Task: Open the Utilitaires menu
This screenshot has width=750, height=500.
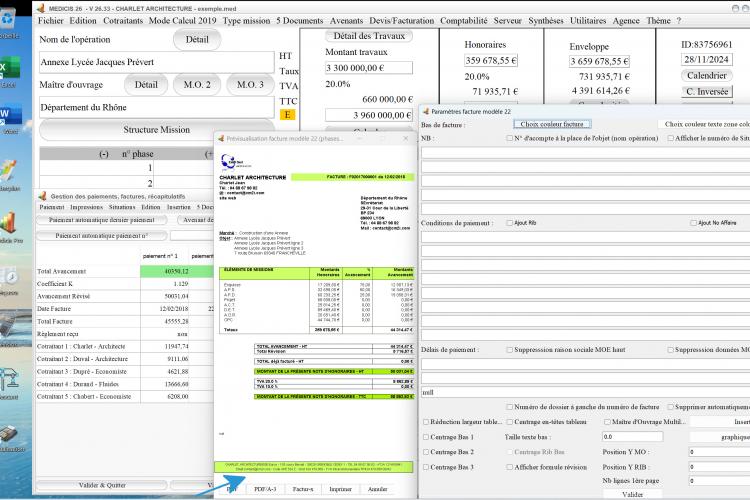Action: point(588,21)
